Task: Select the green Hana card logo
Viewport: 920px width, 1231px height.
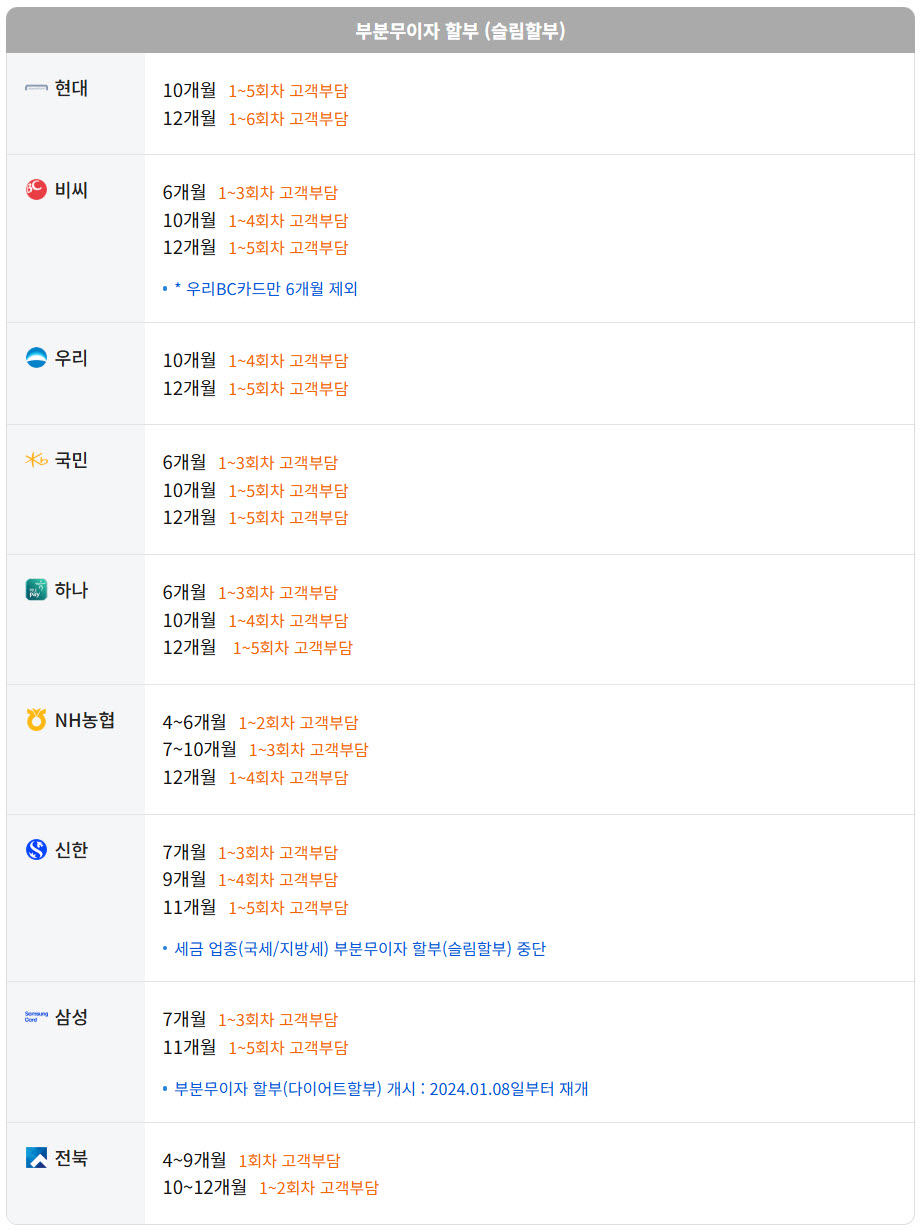Action: (x=36, y=590)
